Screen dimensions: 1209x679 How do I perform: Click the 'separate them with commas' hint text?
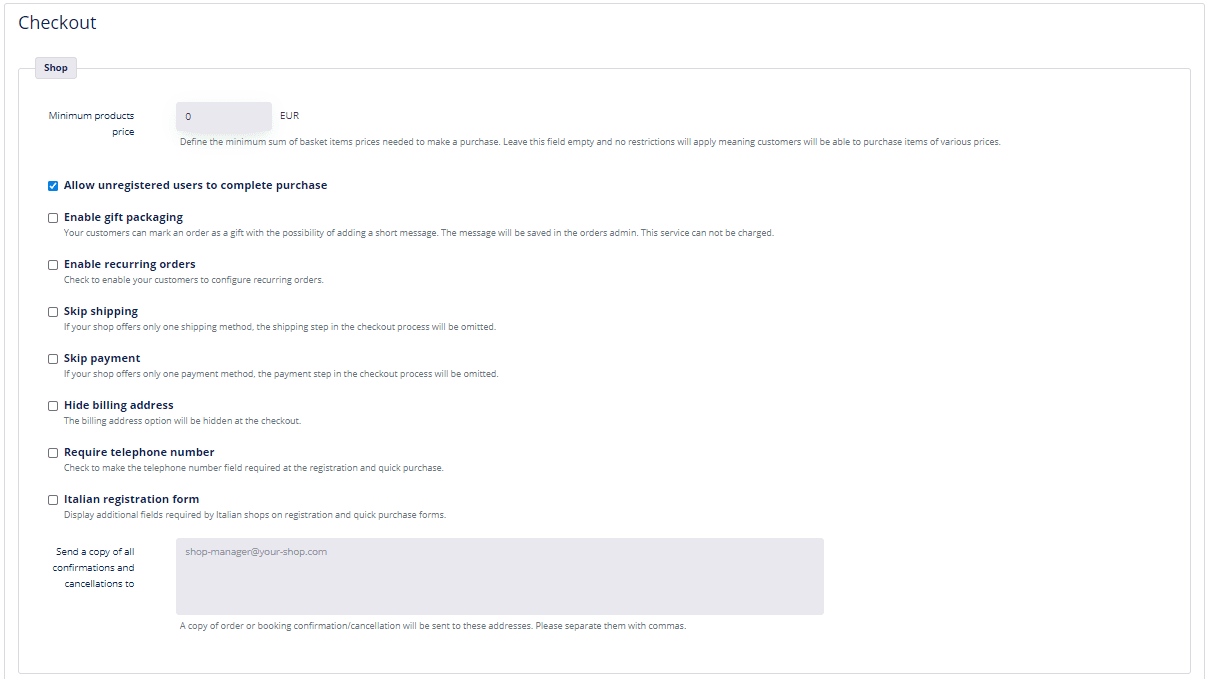(433, 626)
